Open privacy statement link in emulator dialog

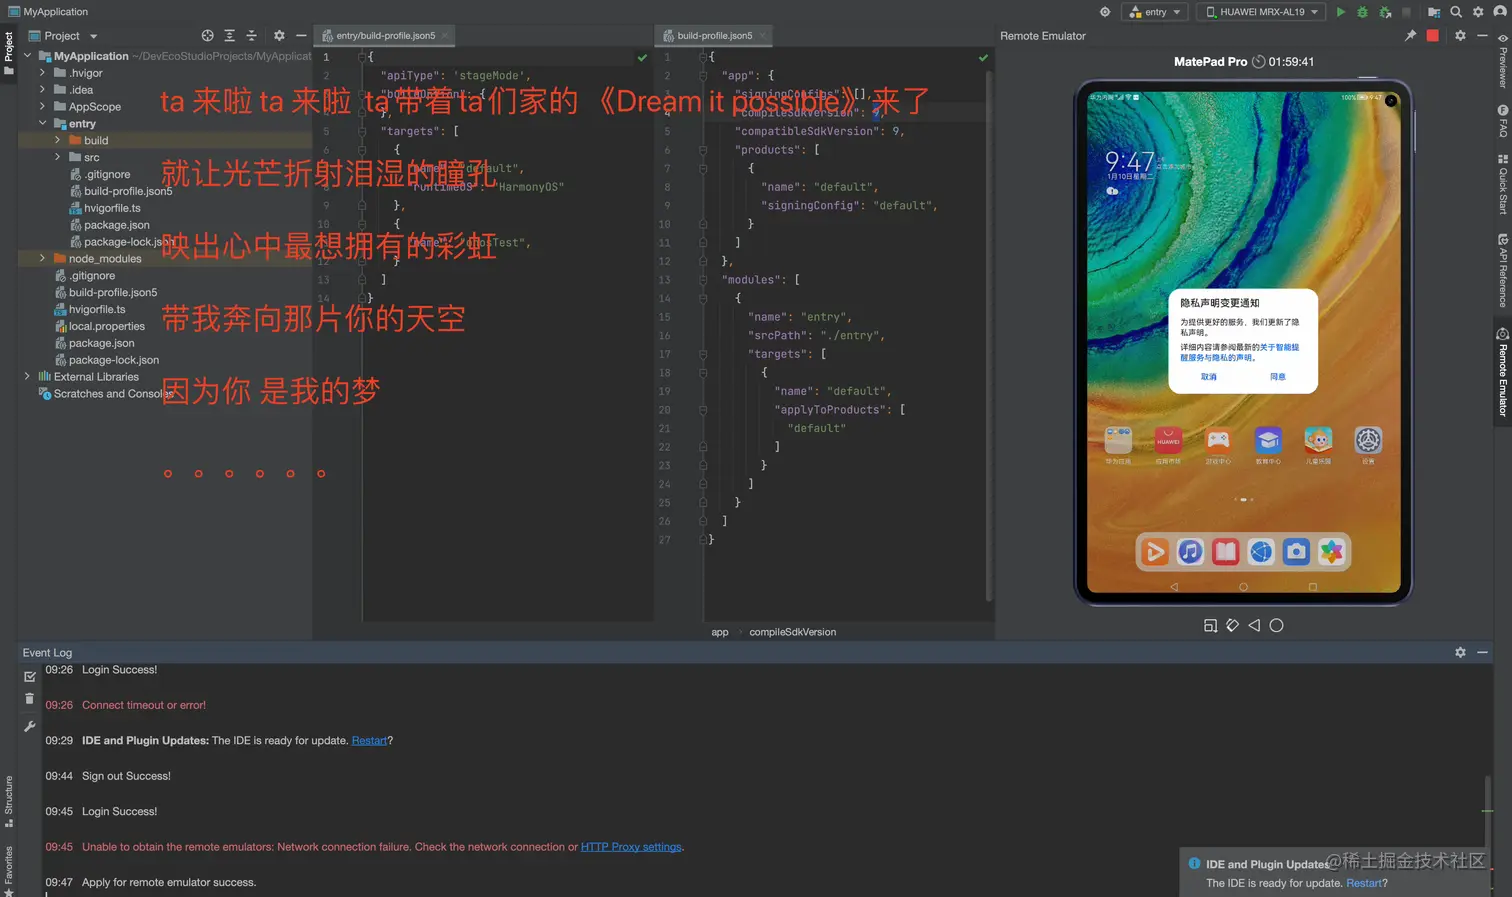click(x=1240, y=352)
